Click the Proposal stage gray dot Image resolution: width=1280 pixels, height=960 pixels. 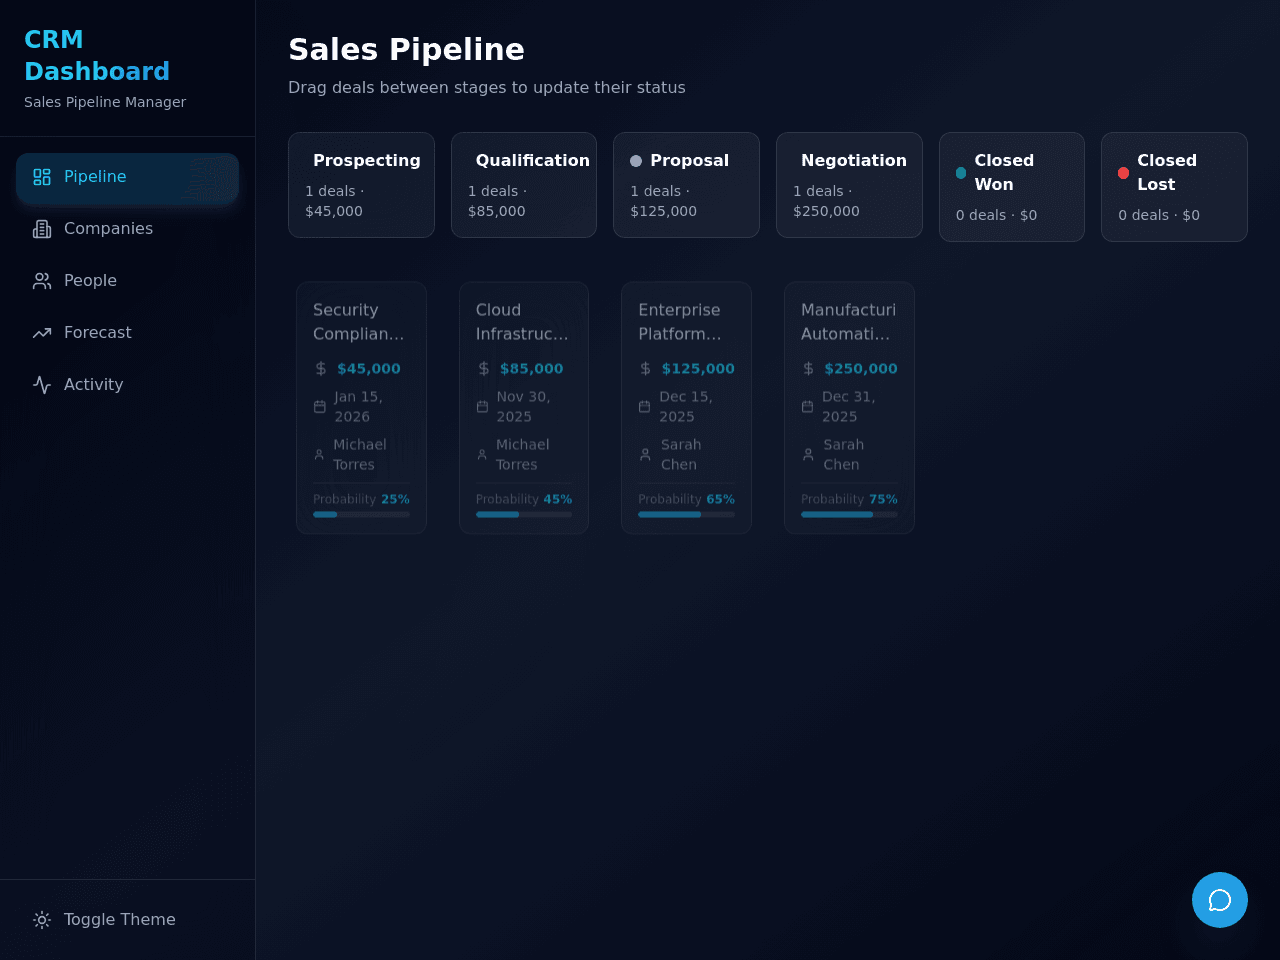point(636,161)
